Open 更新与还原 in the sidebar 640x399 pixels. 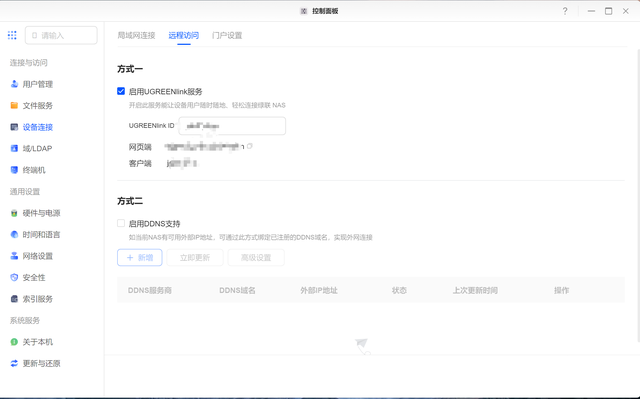click(x=41, y=364)
